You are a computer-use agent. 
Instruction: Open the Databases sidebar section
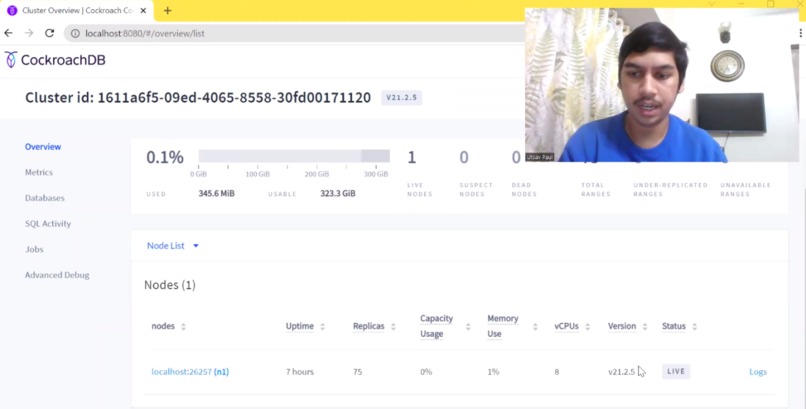(45, 198)
